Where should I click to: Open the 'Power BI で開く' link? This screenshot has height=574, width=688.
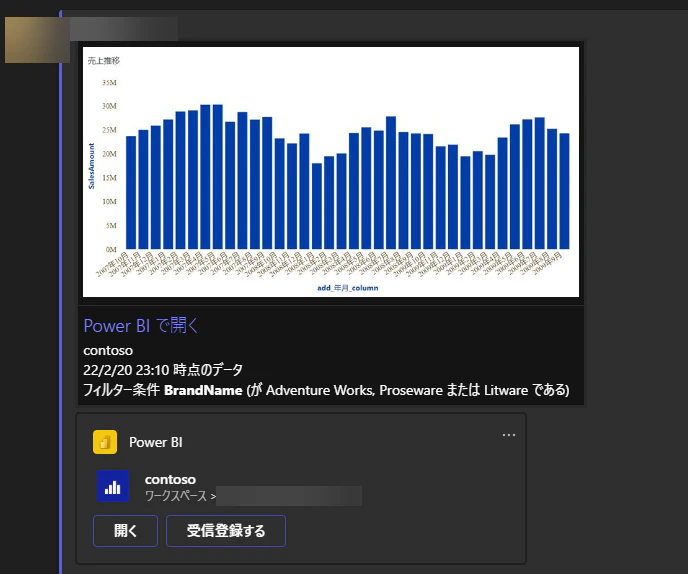[x=141, y=326]
